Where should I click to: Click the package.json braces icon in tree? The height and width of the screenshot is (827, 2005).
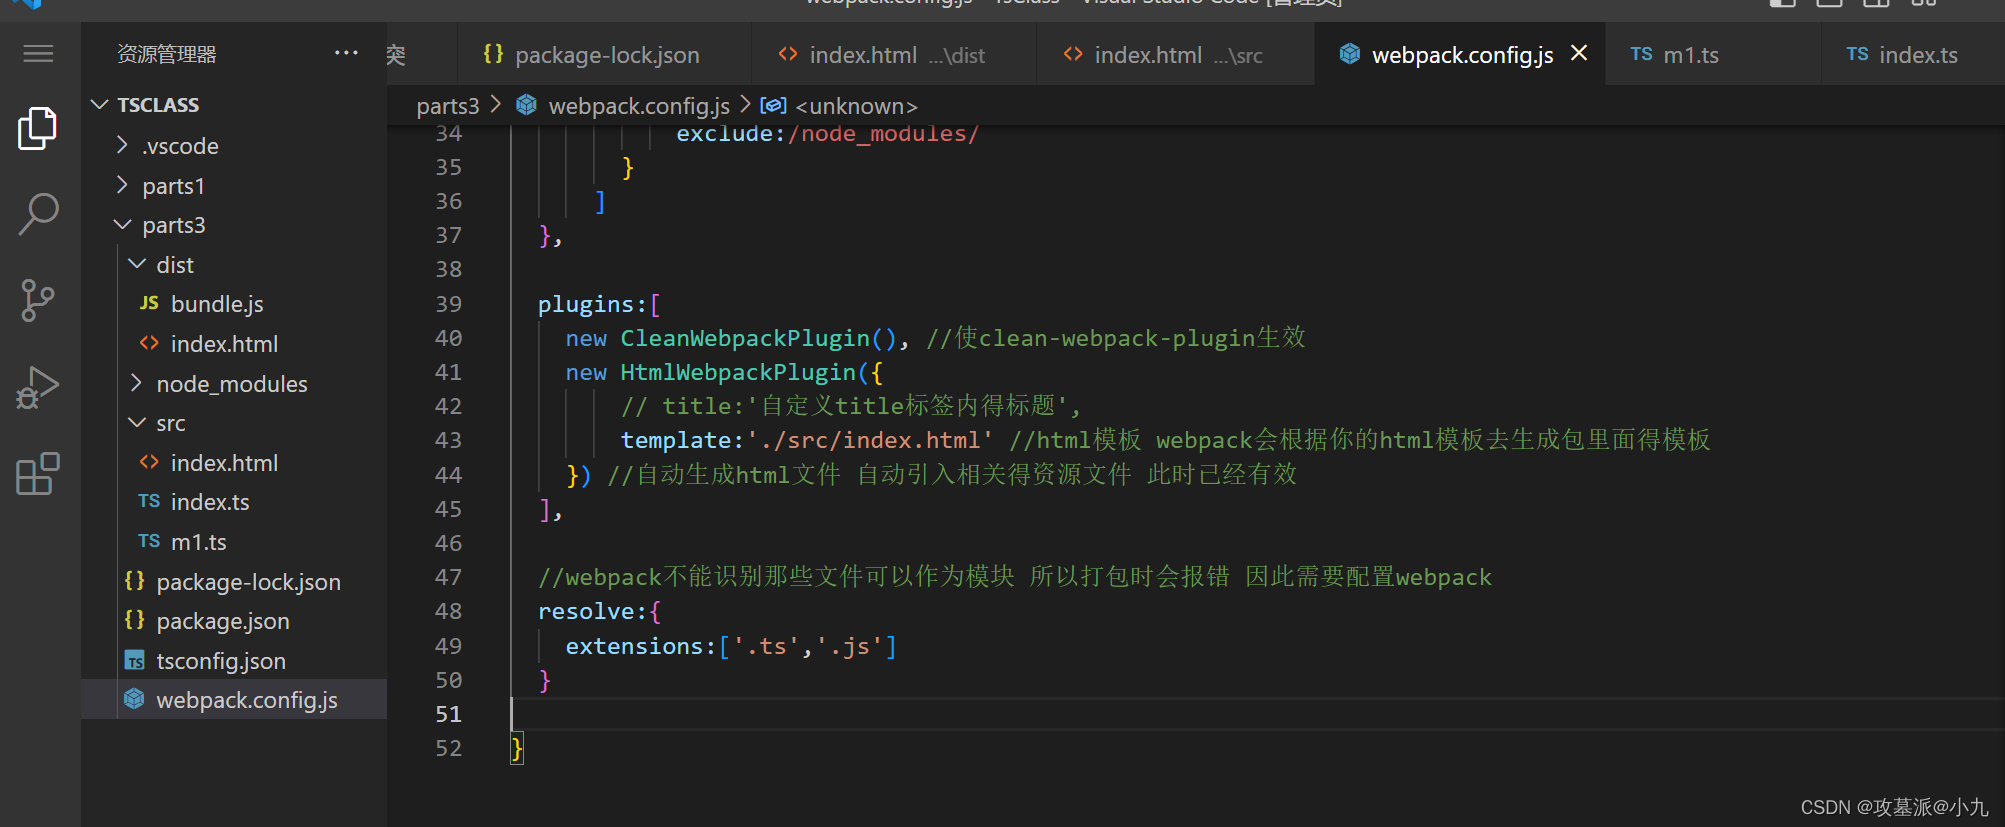tap(135, 620)
